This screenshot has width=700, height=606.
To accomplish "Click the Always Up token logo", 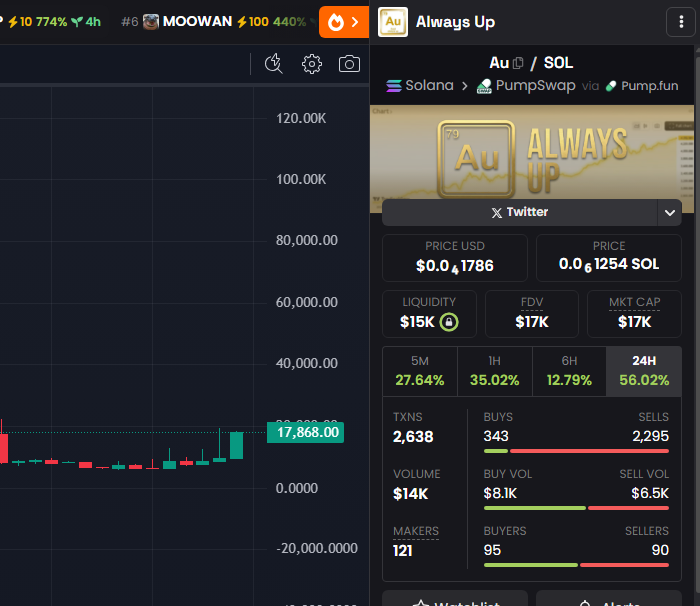I will click(393, 22).
